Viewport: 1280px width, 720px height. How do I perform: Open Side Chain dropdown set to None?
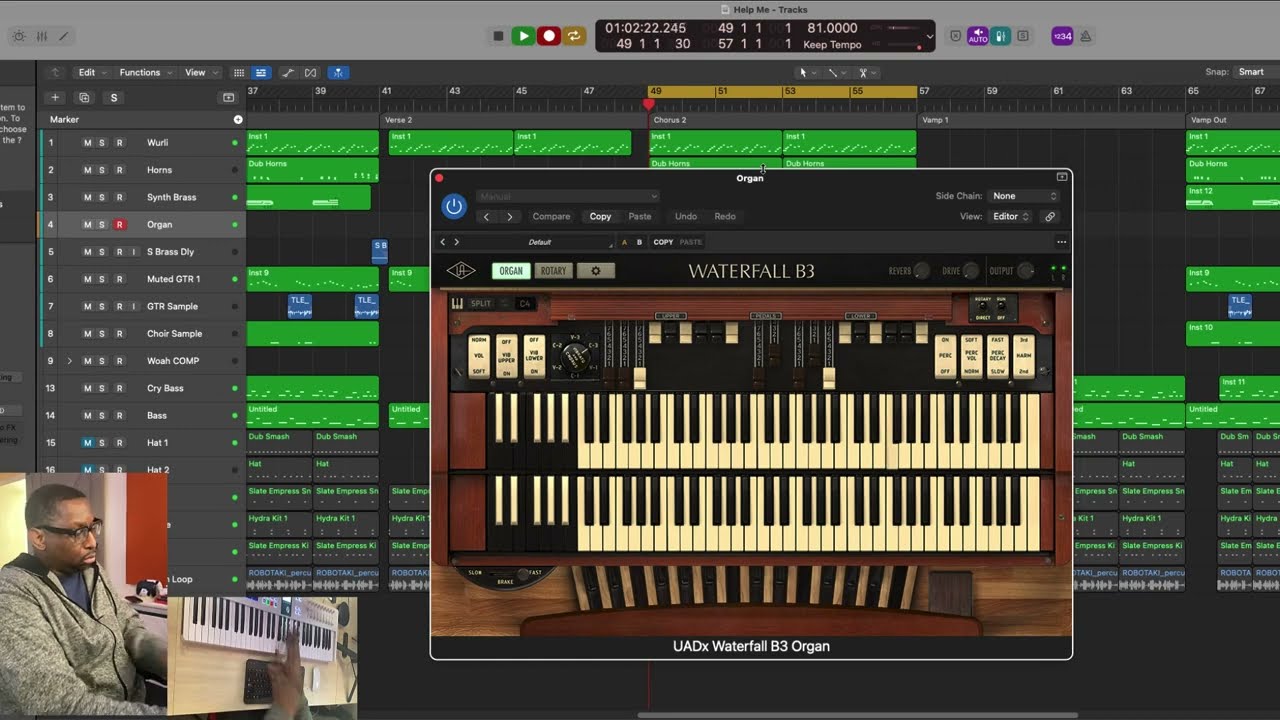pos(1024,196)
